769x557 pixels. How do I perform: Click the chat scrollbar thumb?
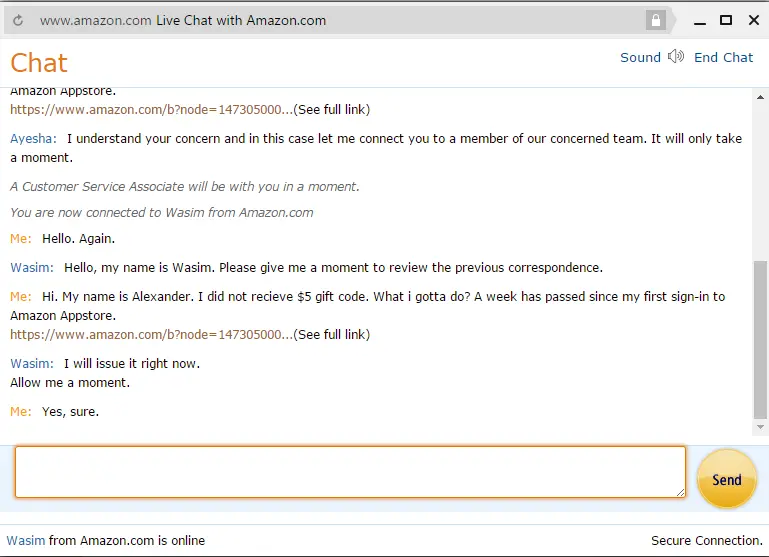click(x=760, y=339)
